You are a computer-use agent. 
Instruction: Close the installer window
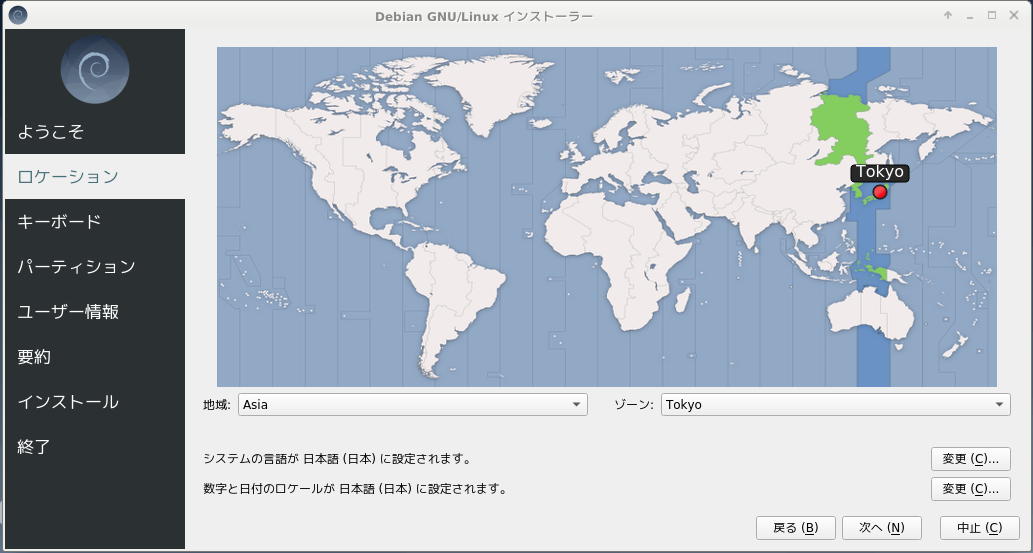tap(1014, 16)
